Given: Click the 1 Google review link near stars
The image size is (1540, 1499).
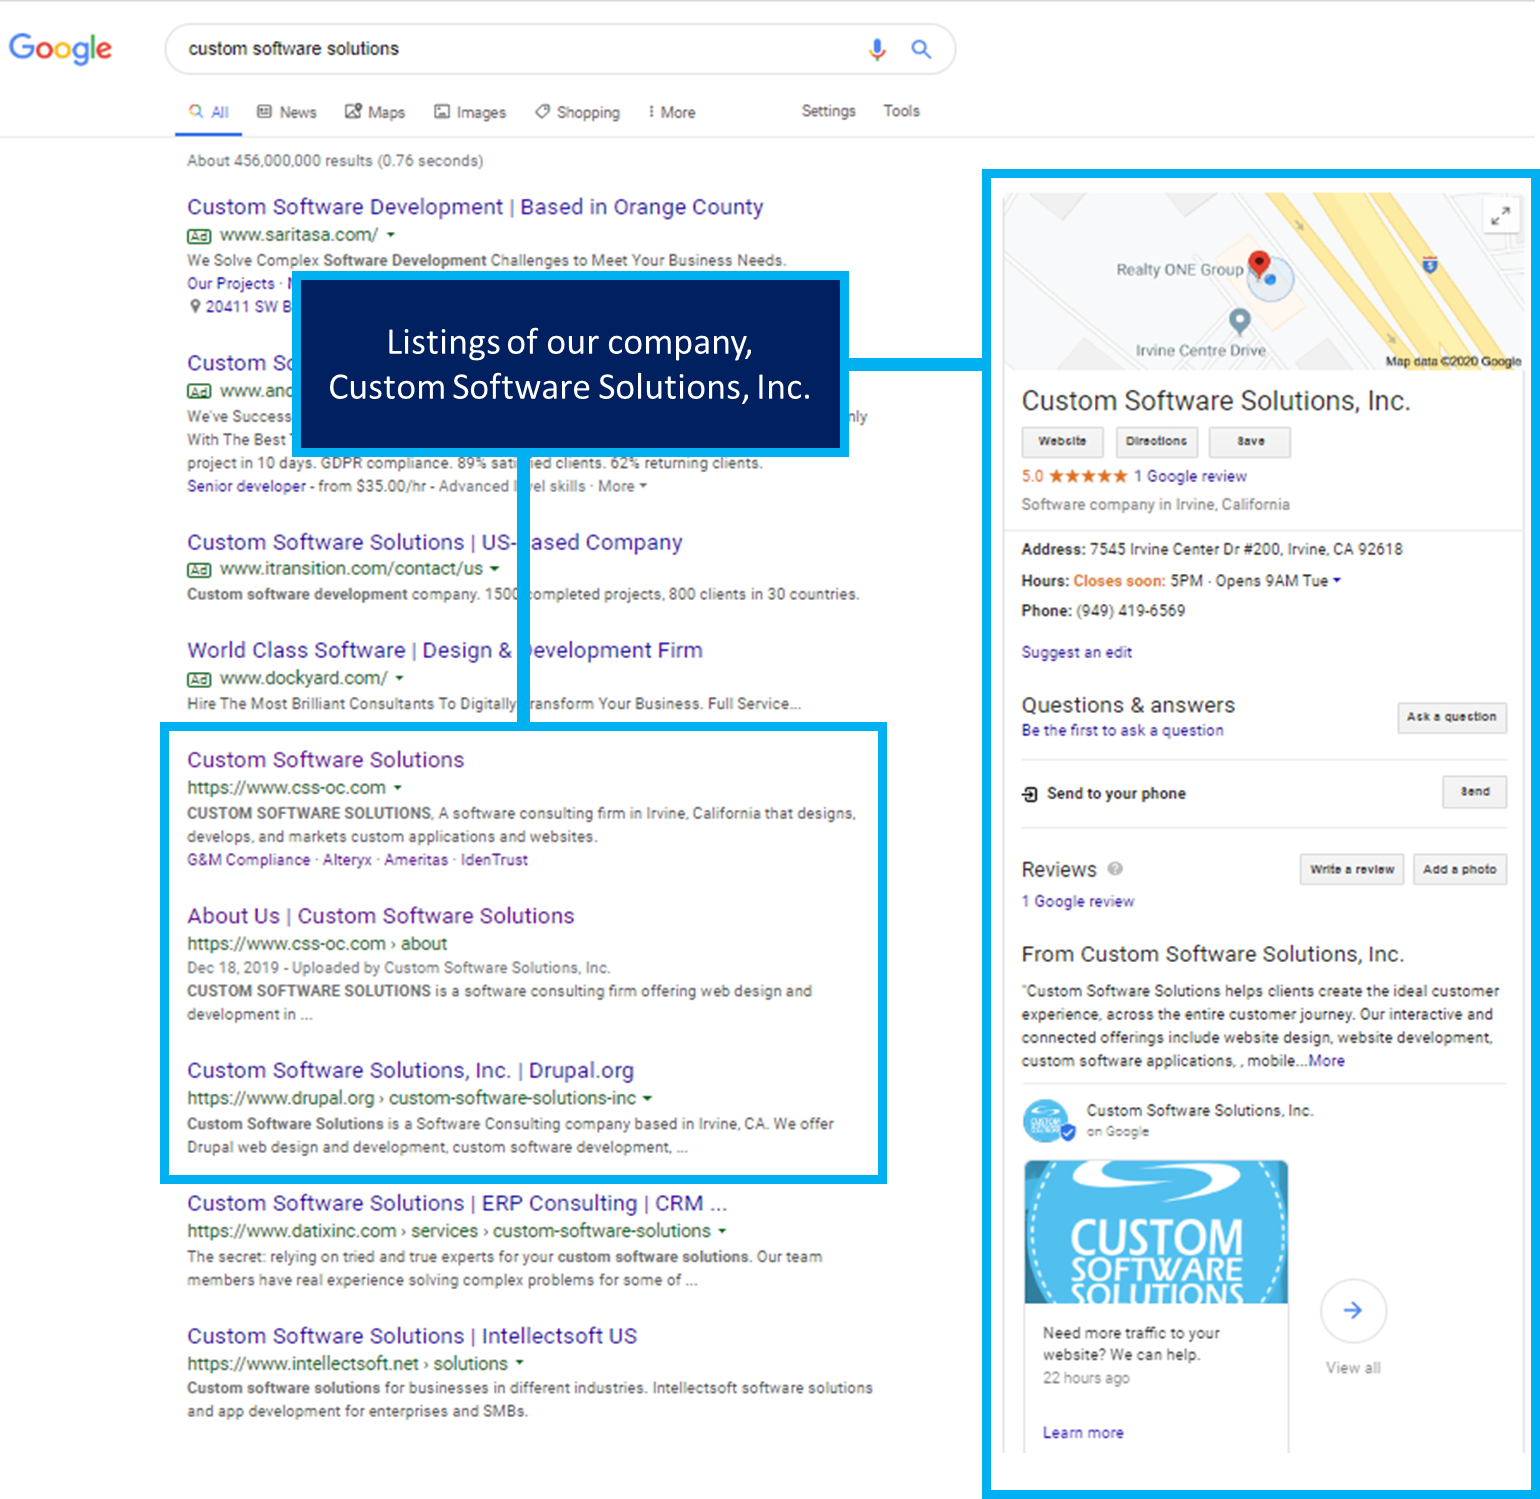Looking at the screenshot, I should 1190,476.
